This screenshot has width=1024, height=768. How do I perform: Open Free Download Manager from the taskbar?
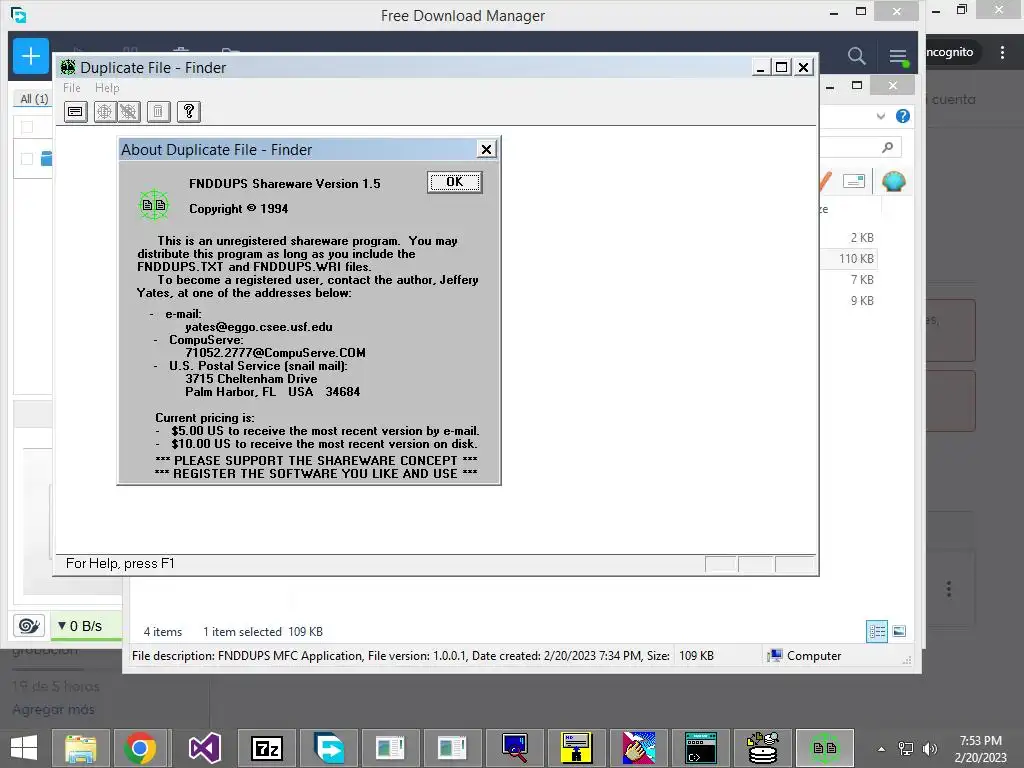point(329,748)
